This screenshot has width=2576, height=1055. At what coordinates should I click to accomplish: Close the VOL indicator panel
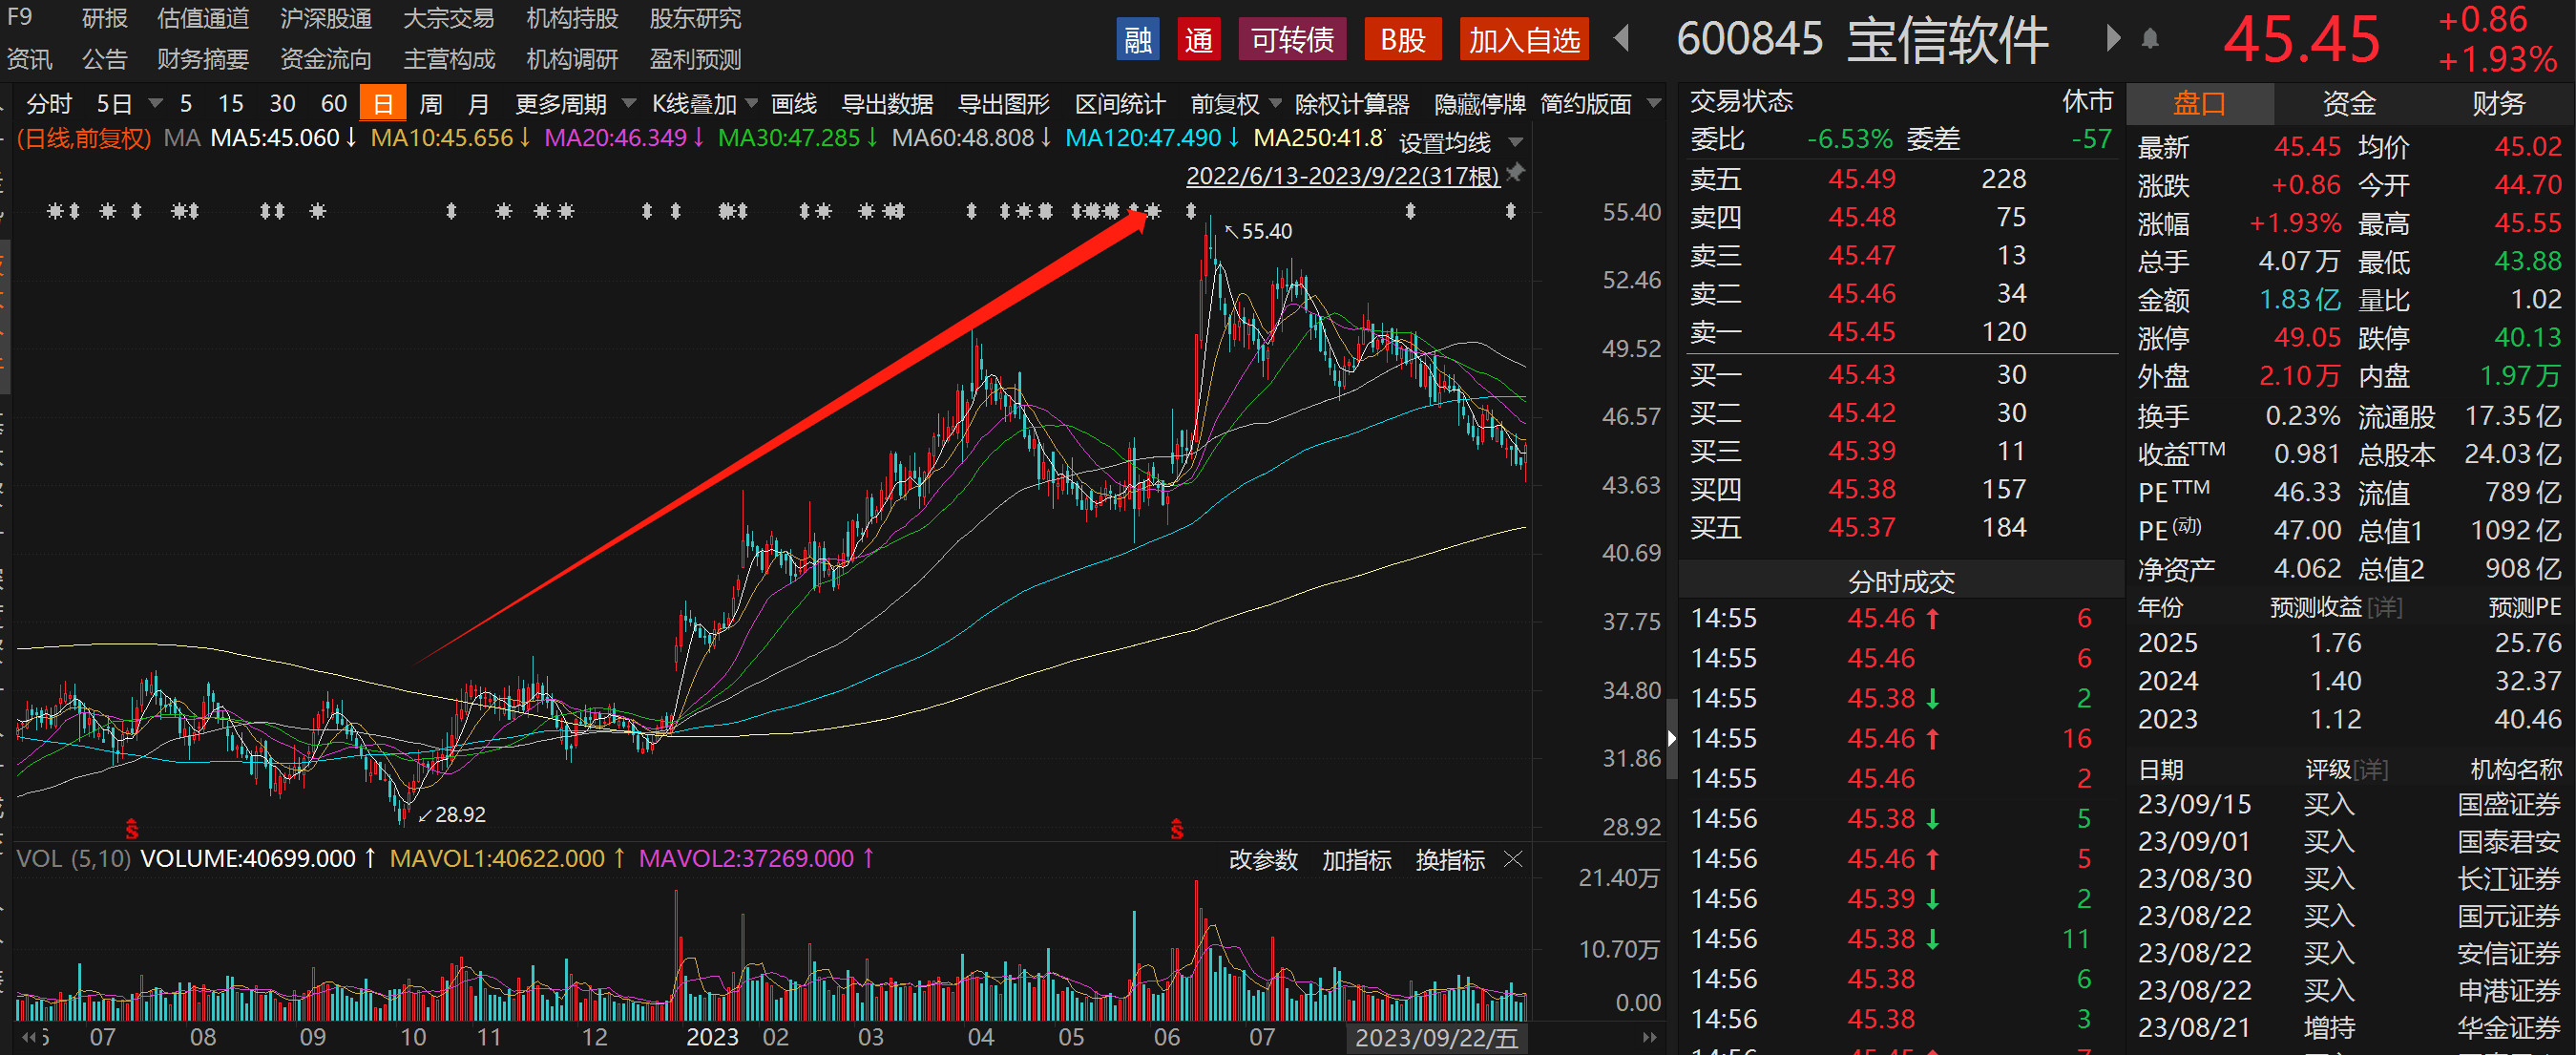click(1513, 859)
